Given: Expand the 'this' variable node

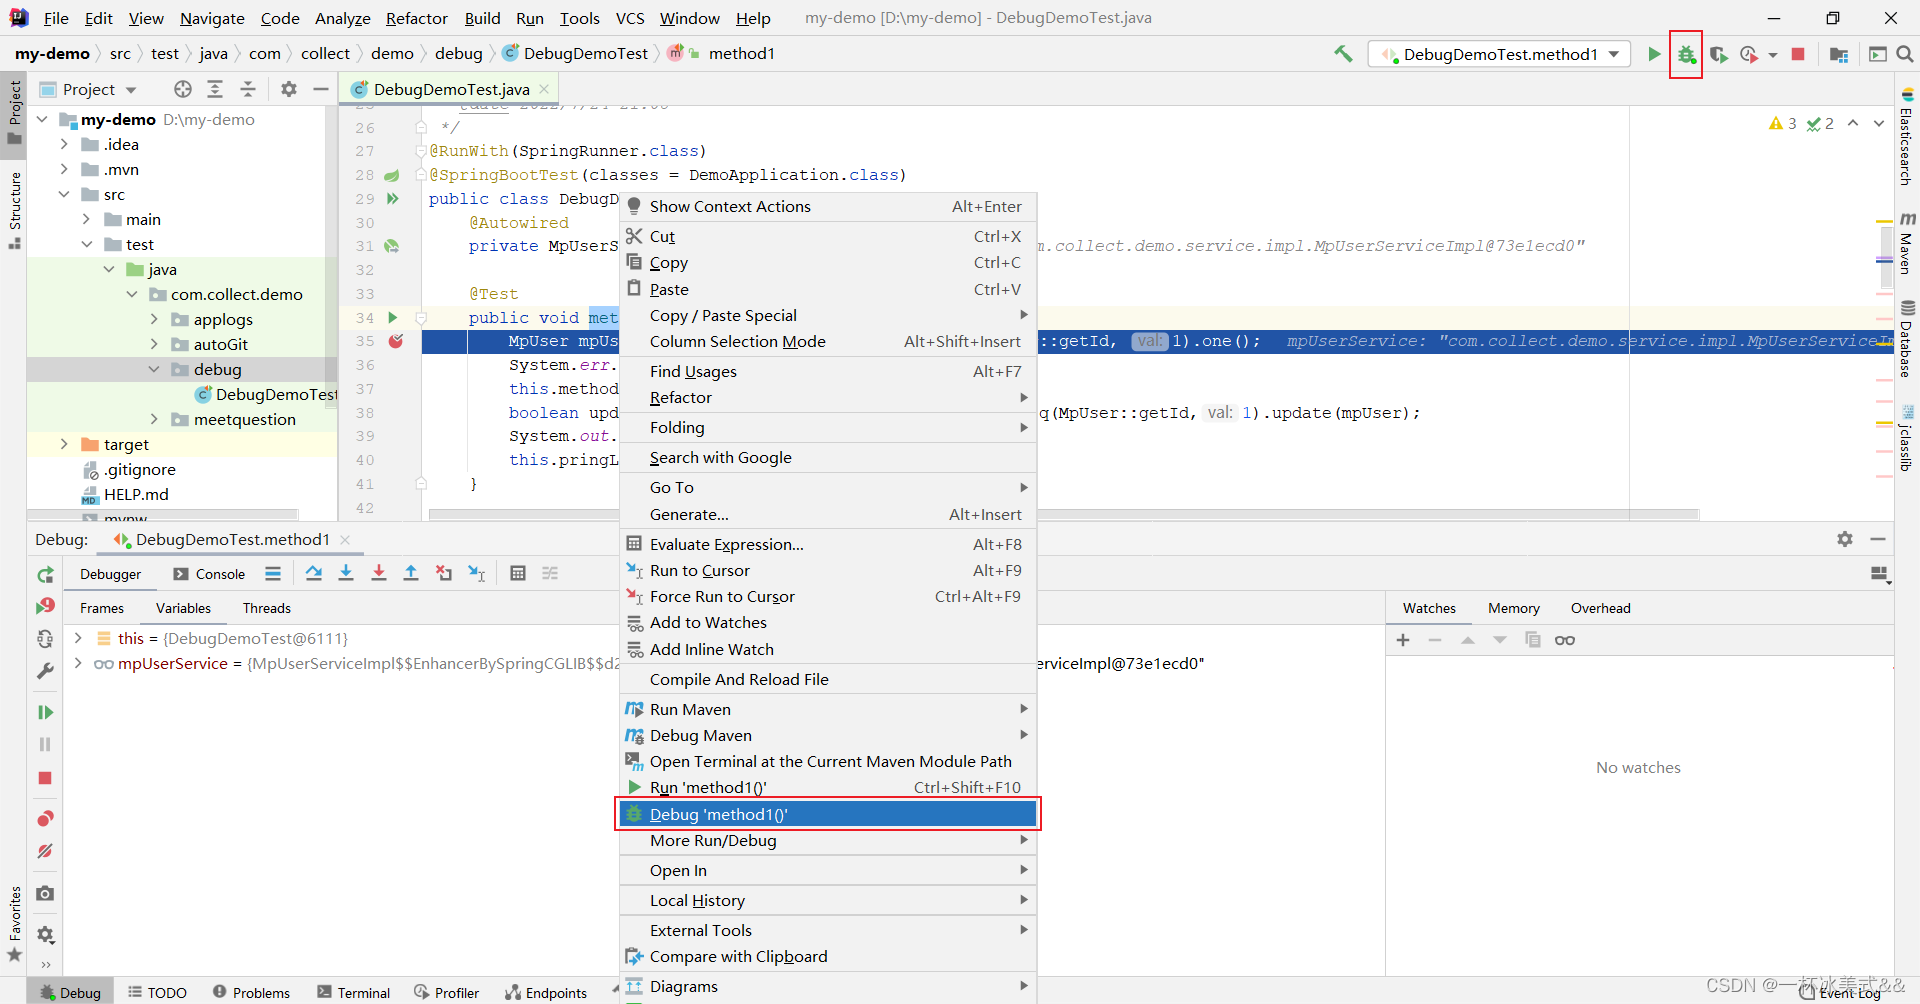Looking at the screenshot, I should tap(78, 638).
